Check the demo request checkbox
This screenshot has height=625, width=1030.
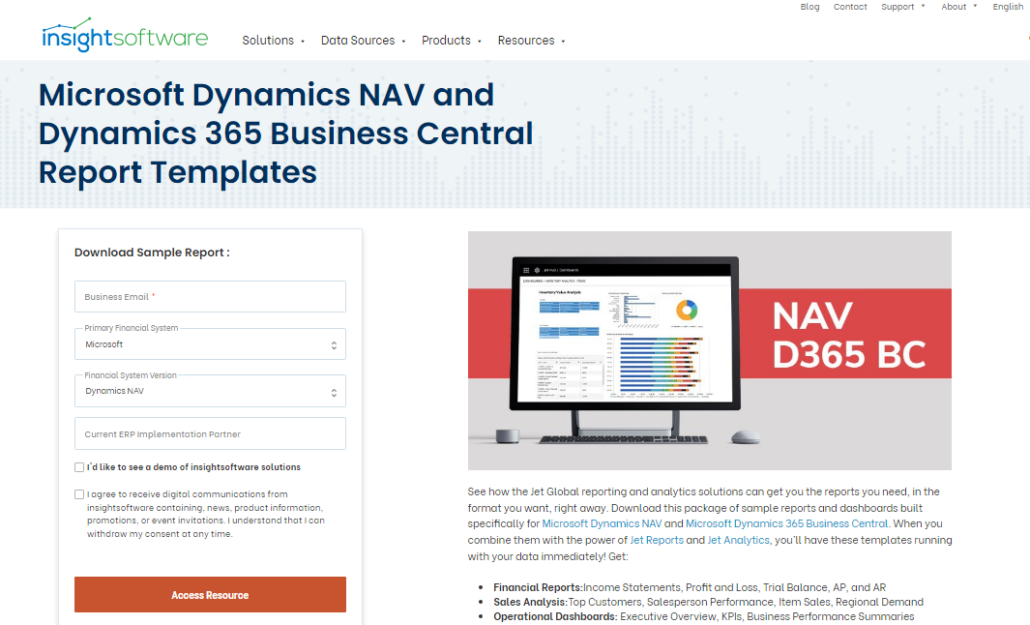(79, 467)
